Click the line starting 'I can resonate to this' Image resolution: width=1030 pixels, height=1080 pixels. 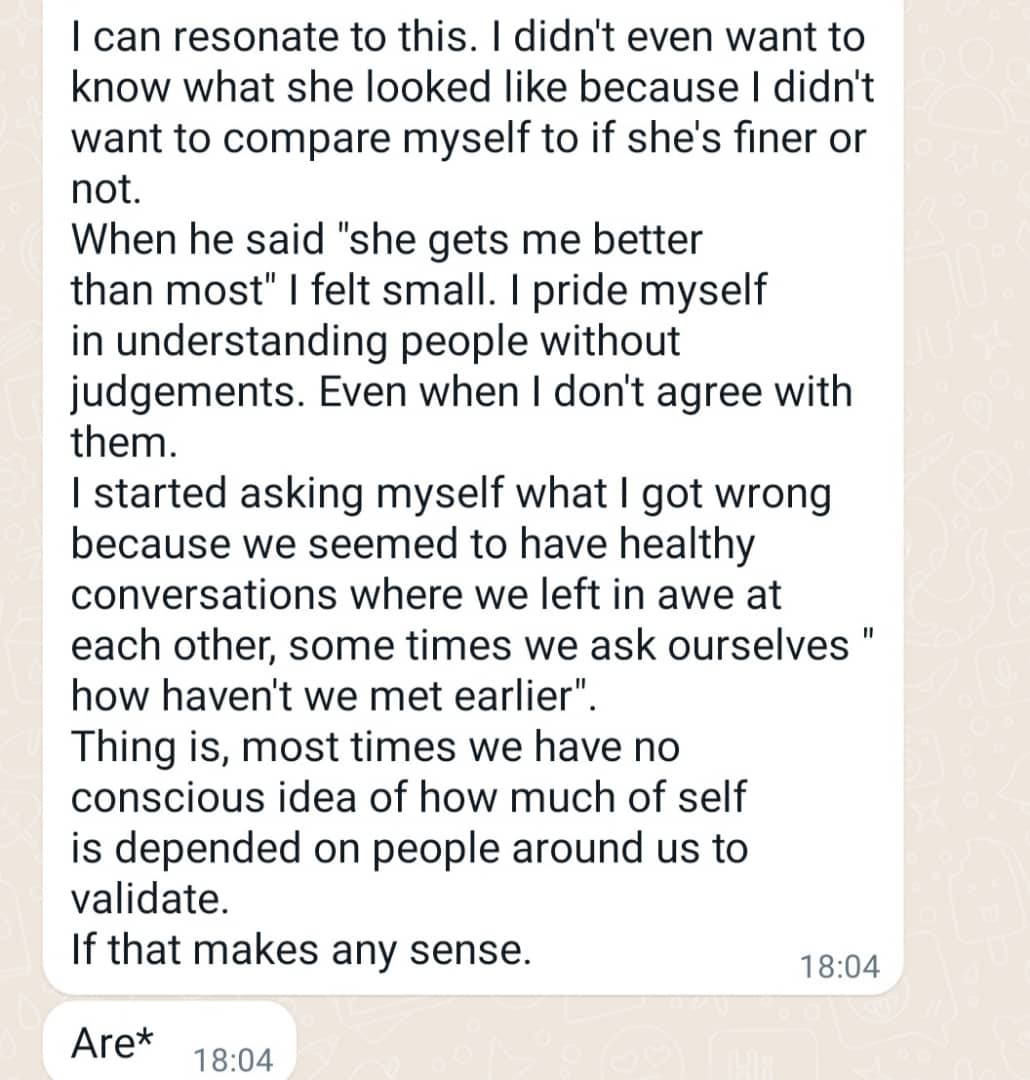click(x=467, y=38)
